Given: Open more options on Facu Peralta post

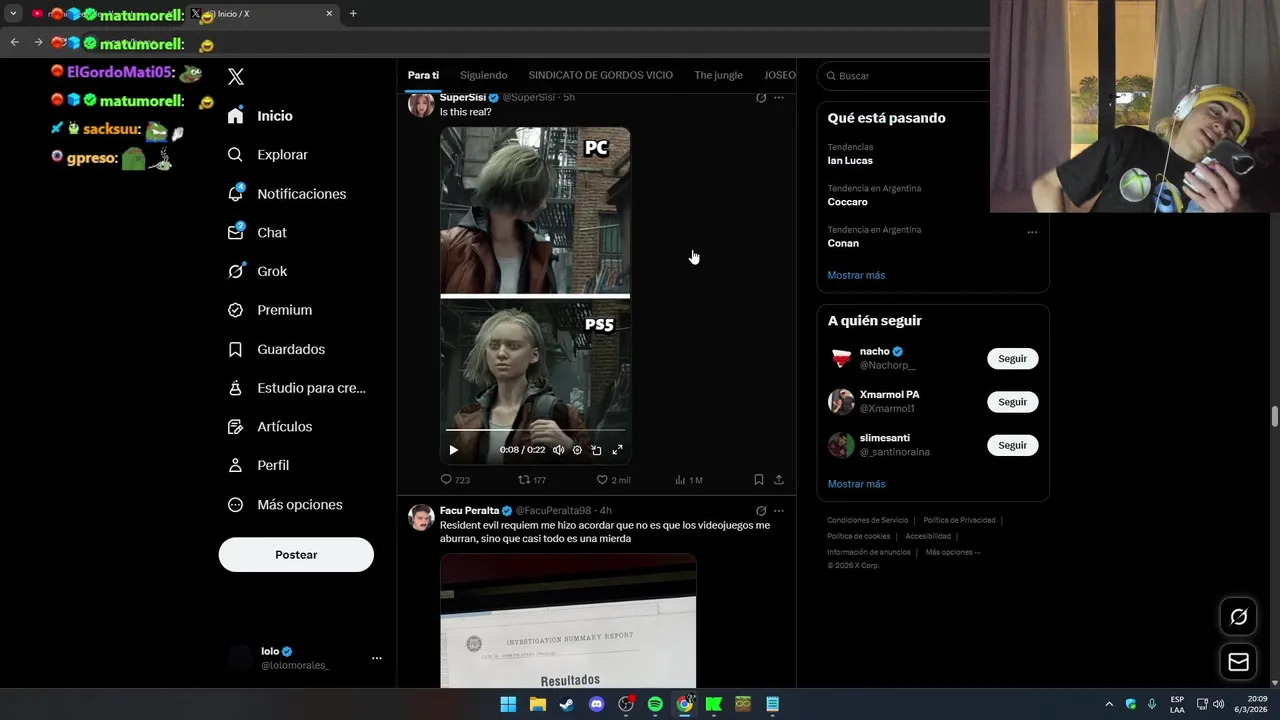Looking at the screenshot, I should click(779, 511).
